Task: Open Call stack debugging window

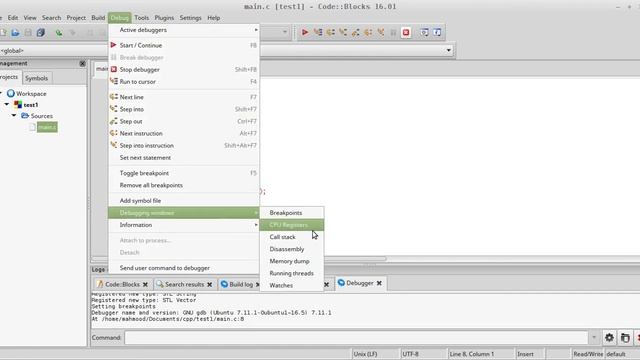Action: click(x=292, y=237)
